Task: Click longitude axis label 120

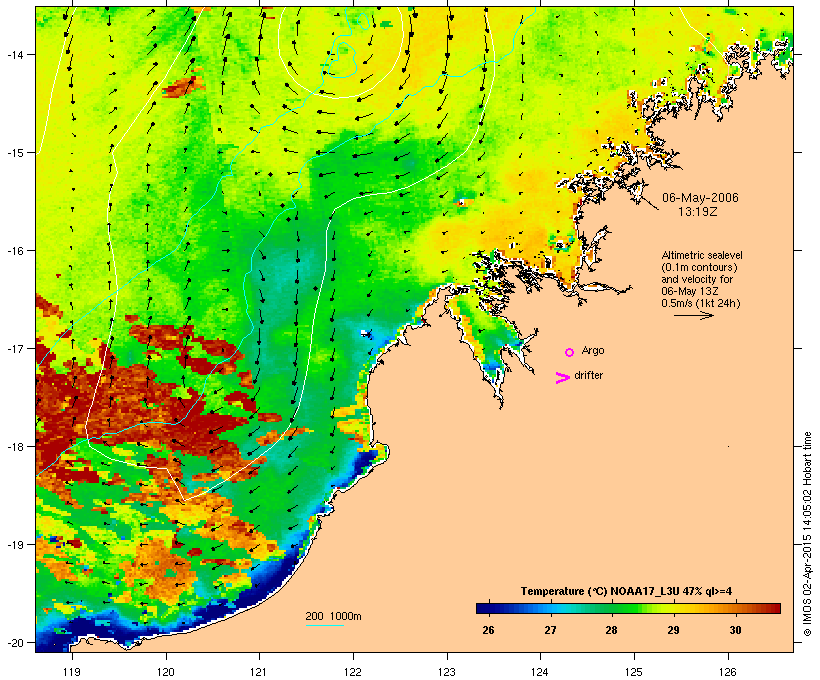Action: click(166, 672)
